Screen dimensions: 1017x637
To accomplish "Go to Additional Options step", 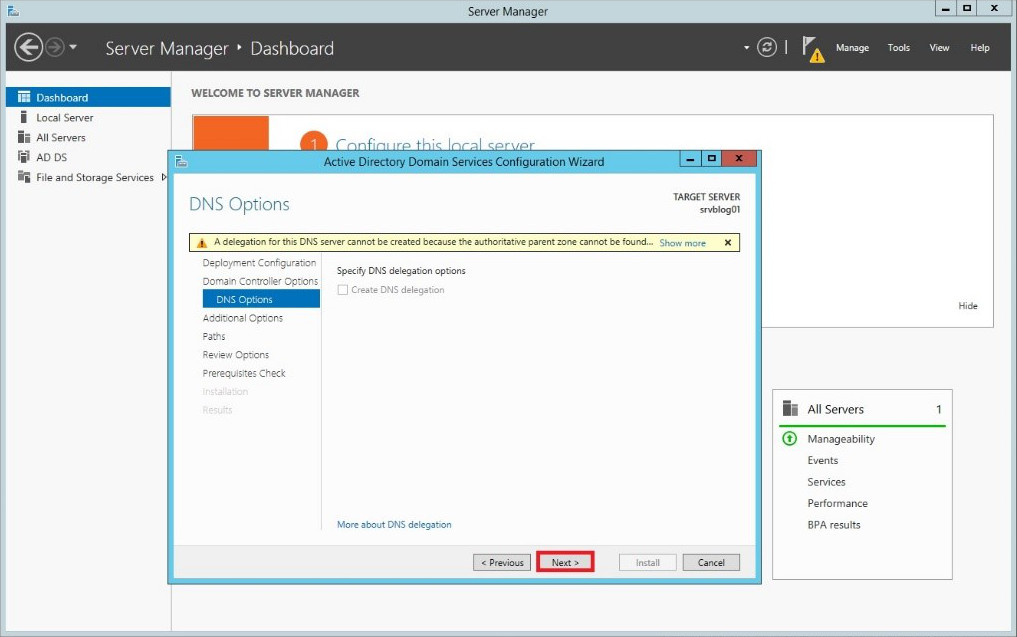I will pyautogui.click(x=243, y=318).
